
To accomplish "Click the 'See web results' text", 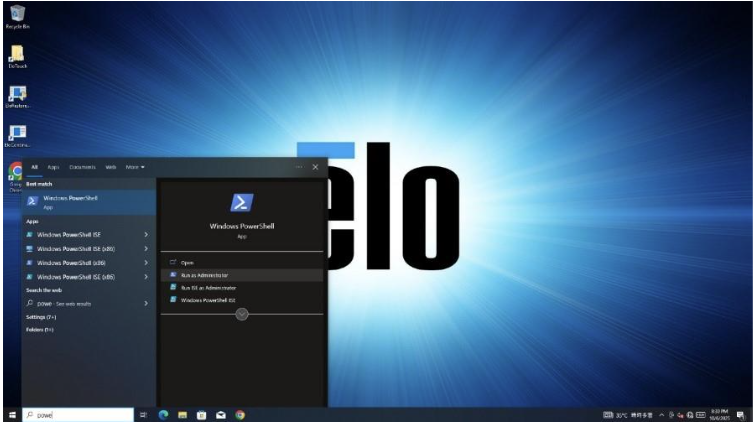I will (x=73, y=304).
